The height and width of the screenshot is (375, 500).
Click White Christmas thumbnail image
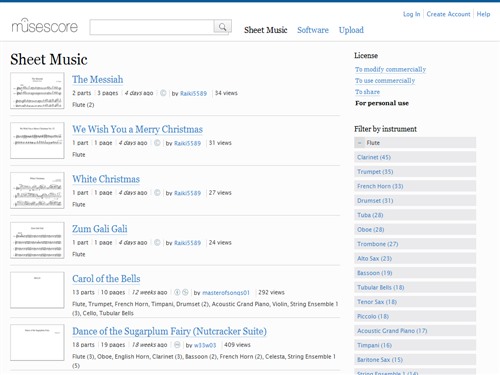click(37, 190)
